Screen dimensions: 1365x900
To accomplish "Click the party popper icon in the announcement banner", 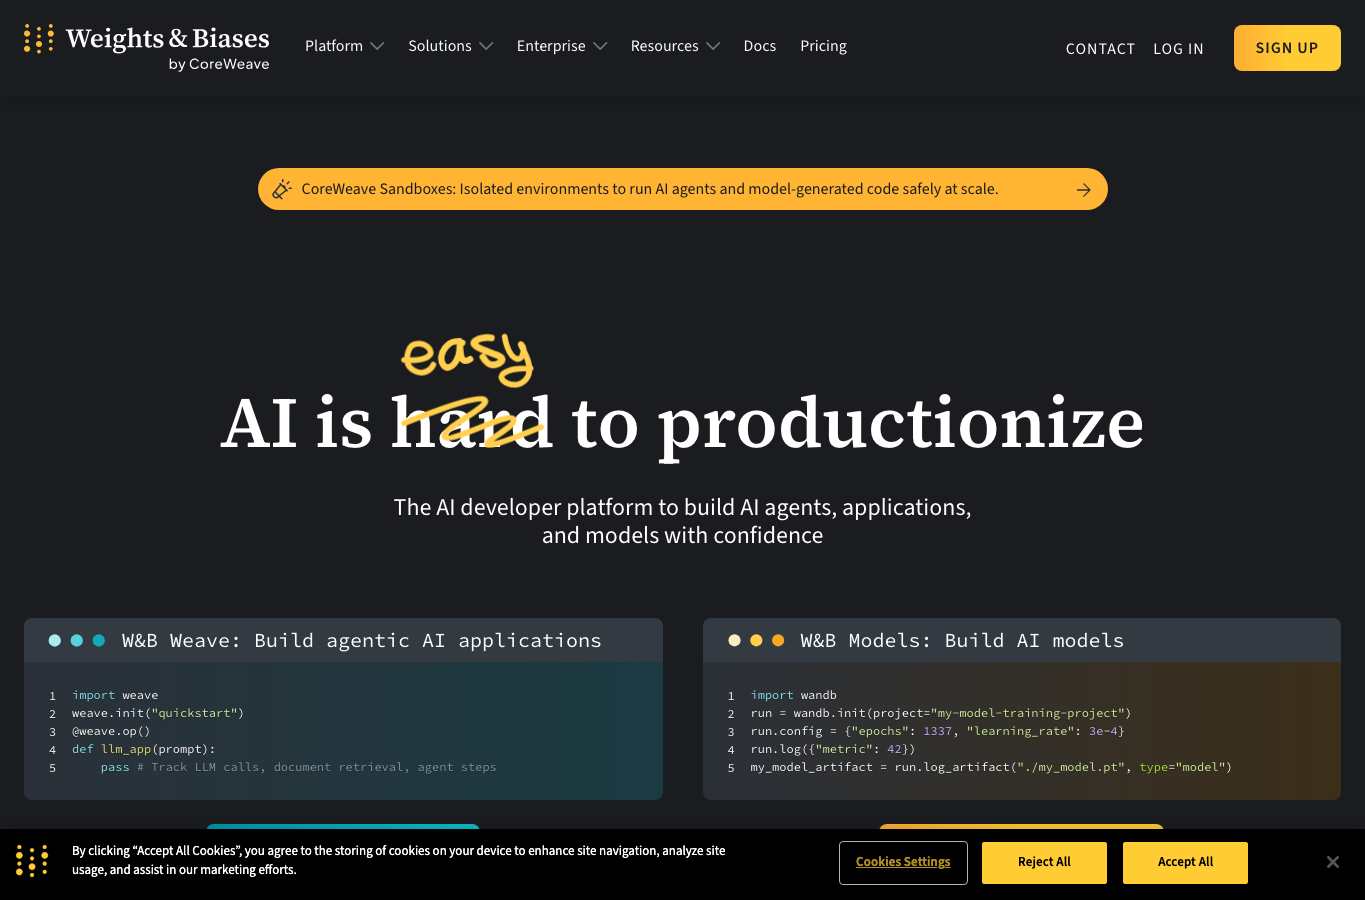I will [282, 189].
